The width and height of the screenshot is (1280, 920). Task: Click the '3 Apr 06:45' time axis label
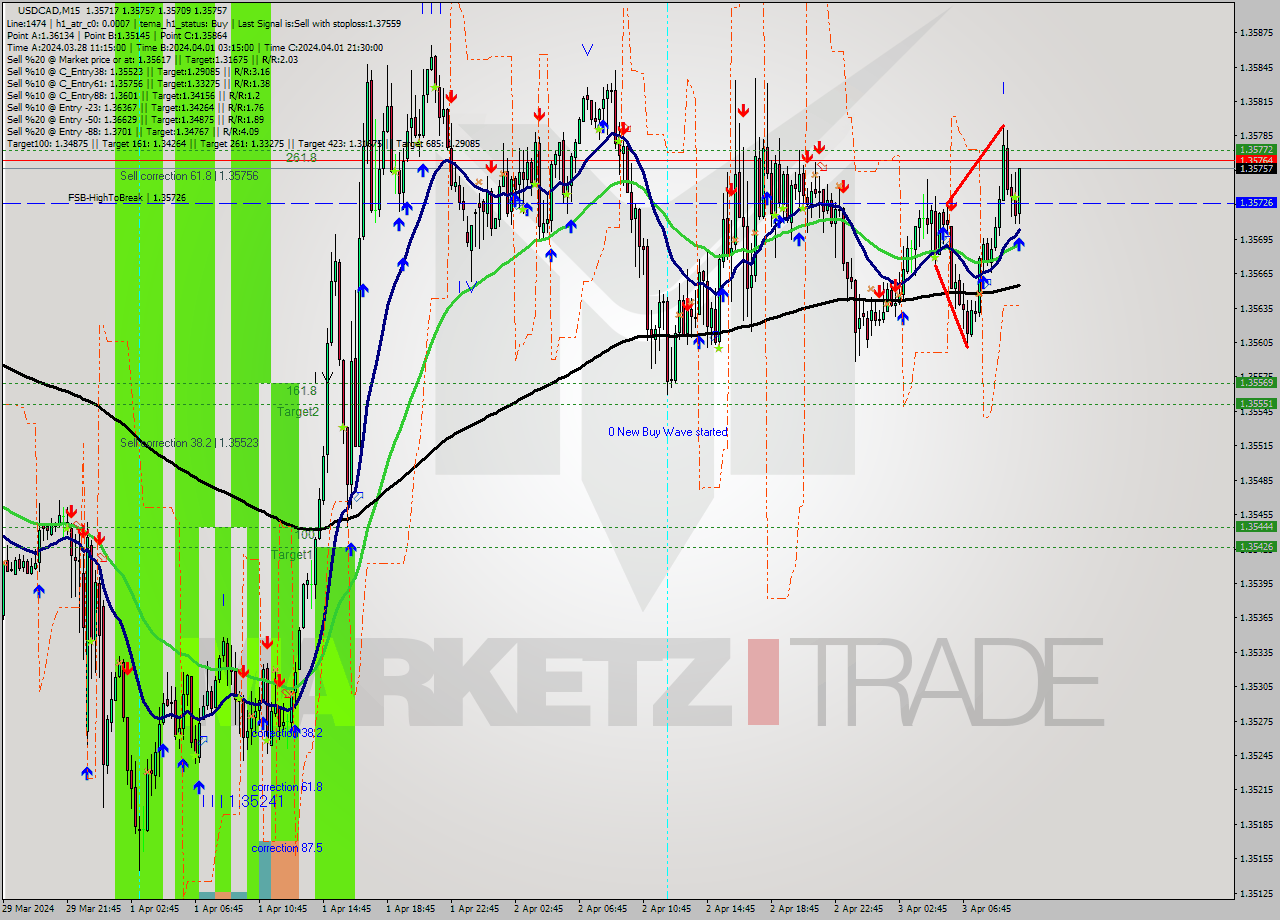pos(986,909)
